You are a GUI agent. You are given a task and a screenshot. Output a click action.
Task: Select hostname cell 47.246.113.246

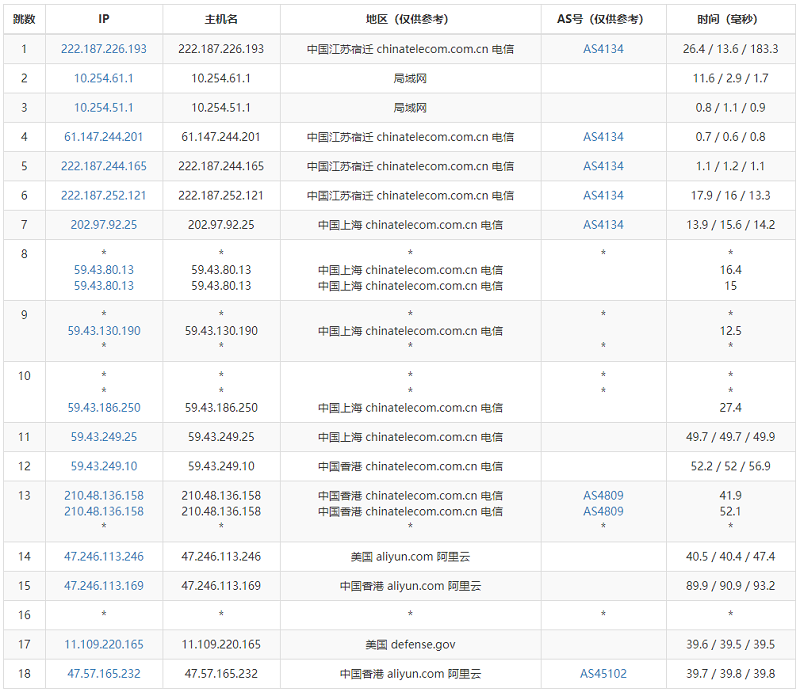pyautogui.click(x=221, y=556)
